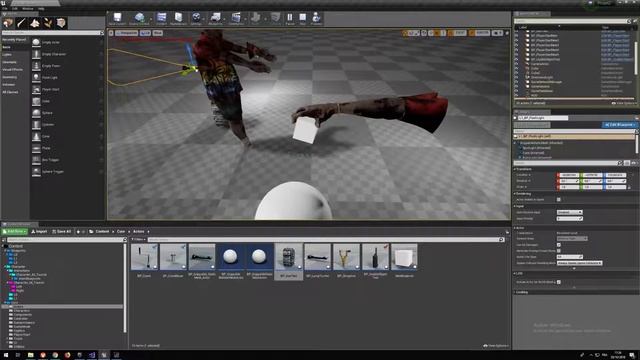Toggle the Can be Damaged checkbox
Image resolution: width=640 pixels, height=360 pixels.
pyautogui.click(x=559, y=245)
